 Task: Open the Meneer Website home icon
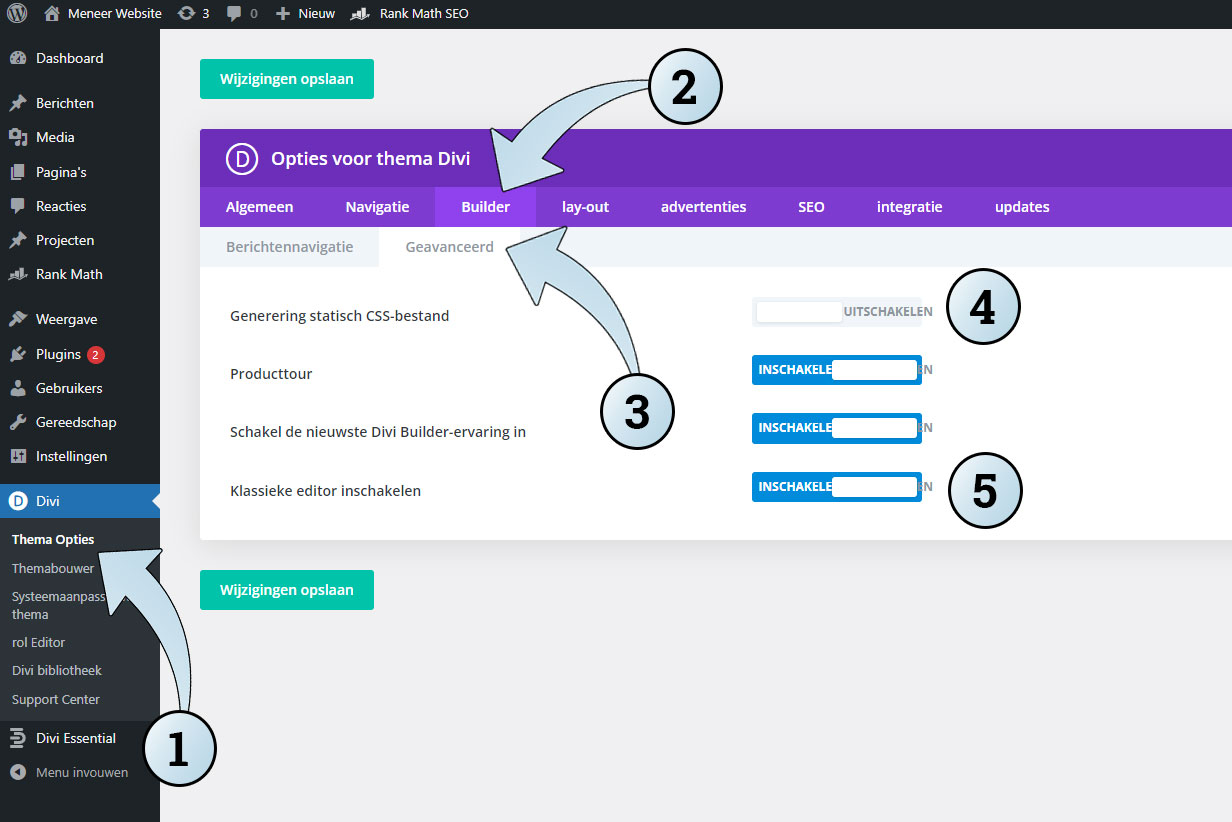pos(53,14)
